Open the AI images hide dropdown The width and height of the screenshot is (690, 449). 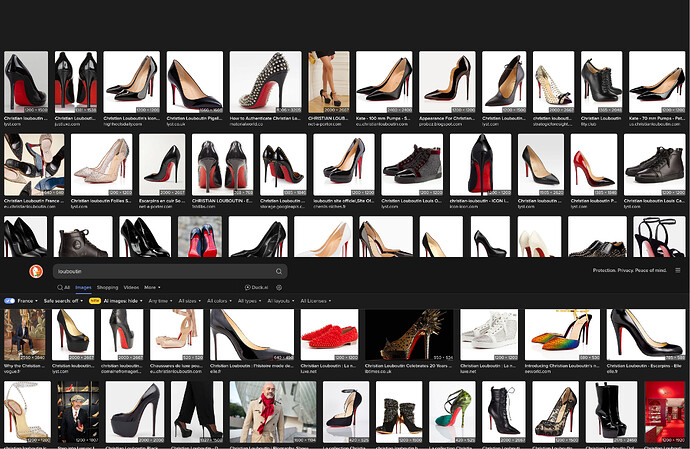[x=122, y=300]
